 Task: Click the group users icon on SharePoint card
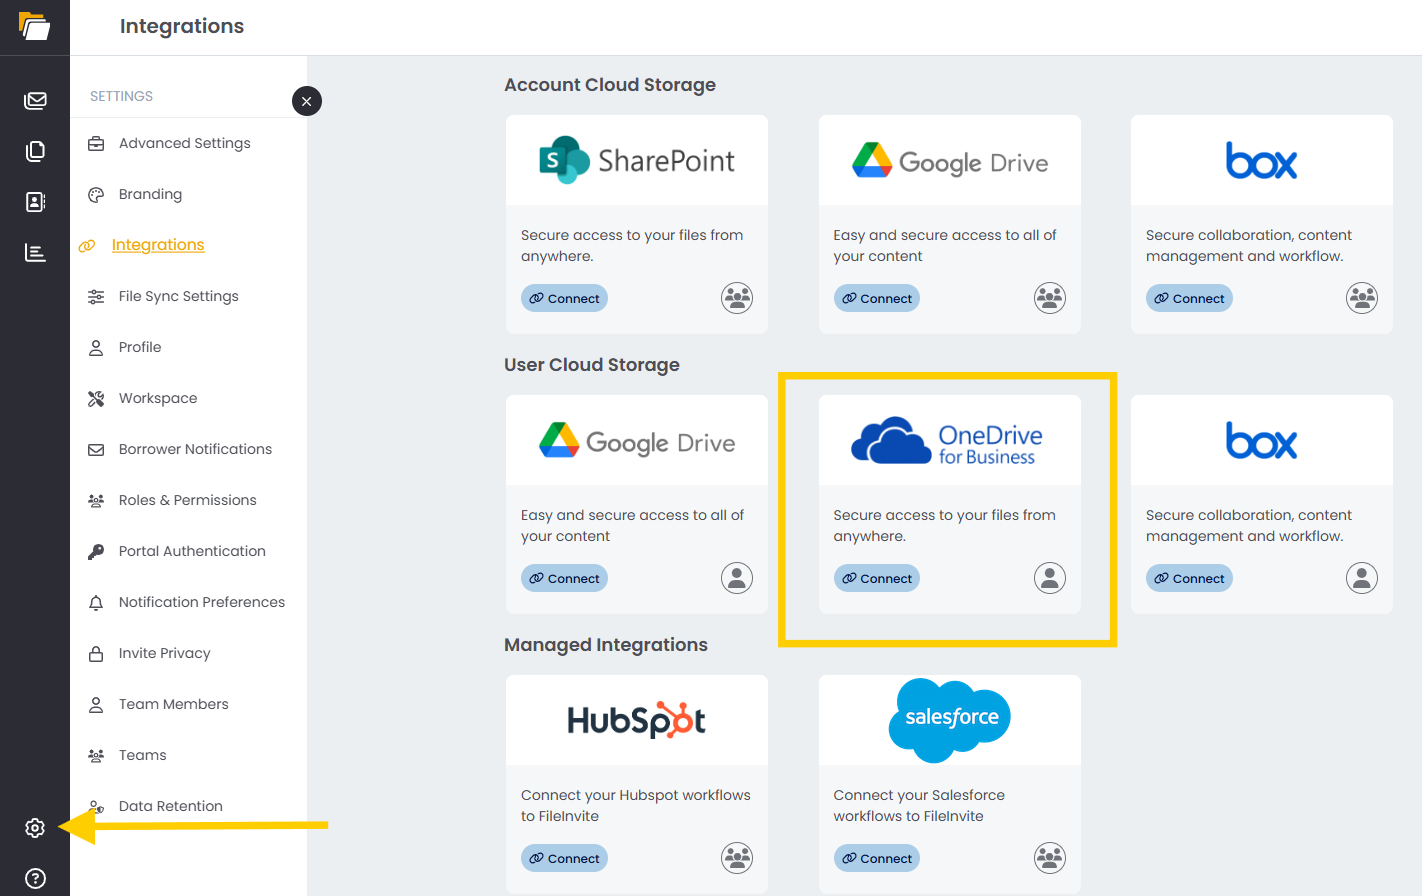737,298
